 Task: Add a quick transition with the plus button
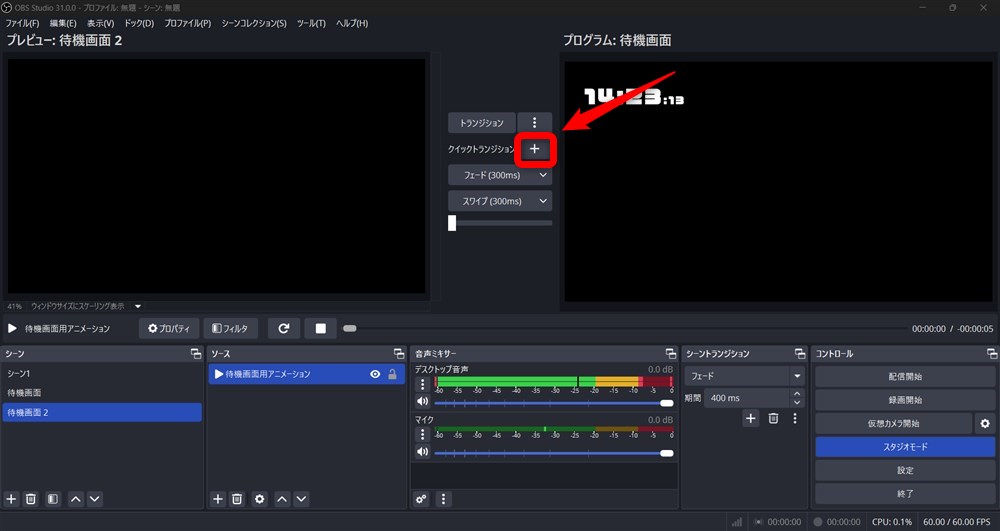pos(534,149)
